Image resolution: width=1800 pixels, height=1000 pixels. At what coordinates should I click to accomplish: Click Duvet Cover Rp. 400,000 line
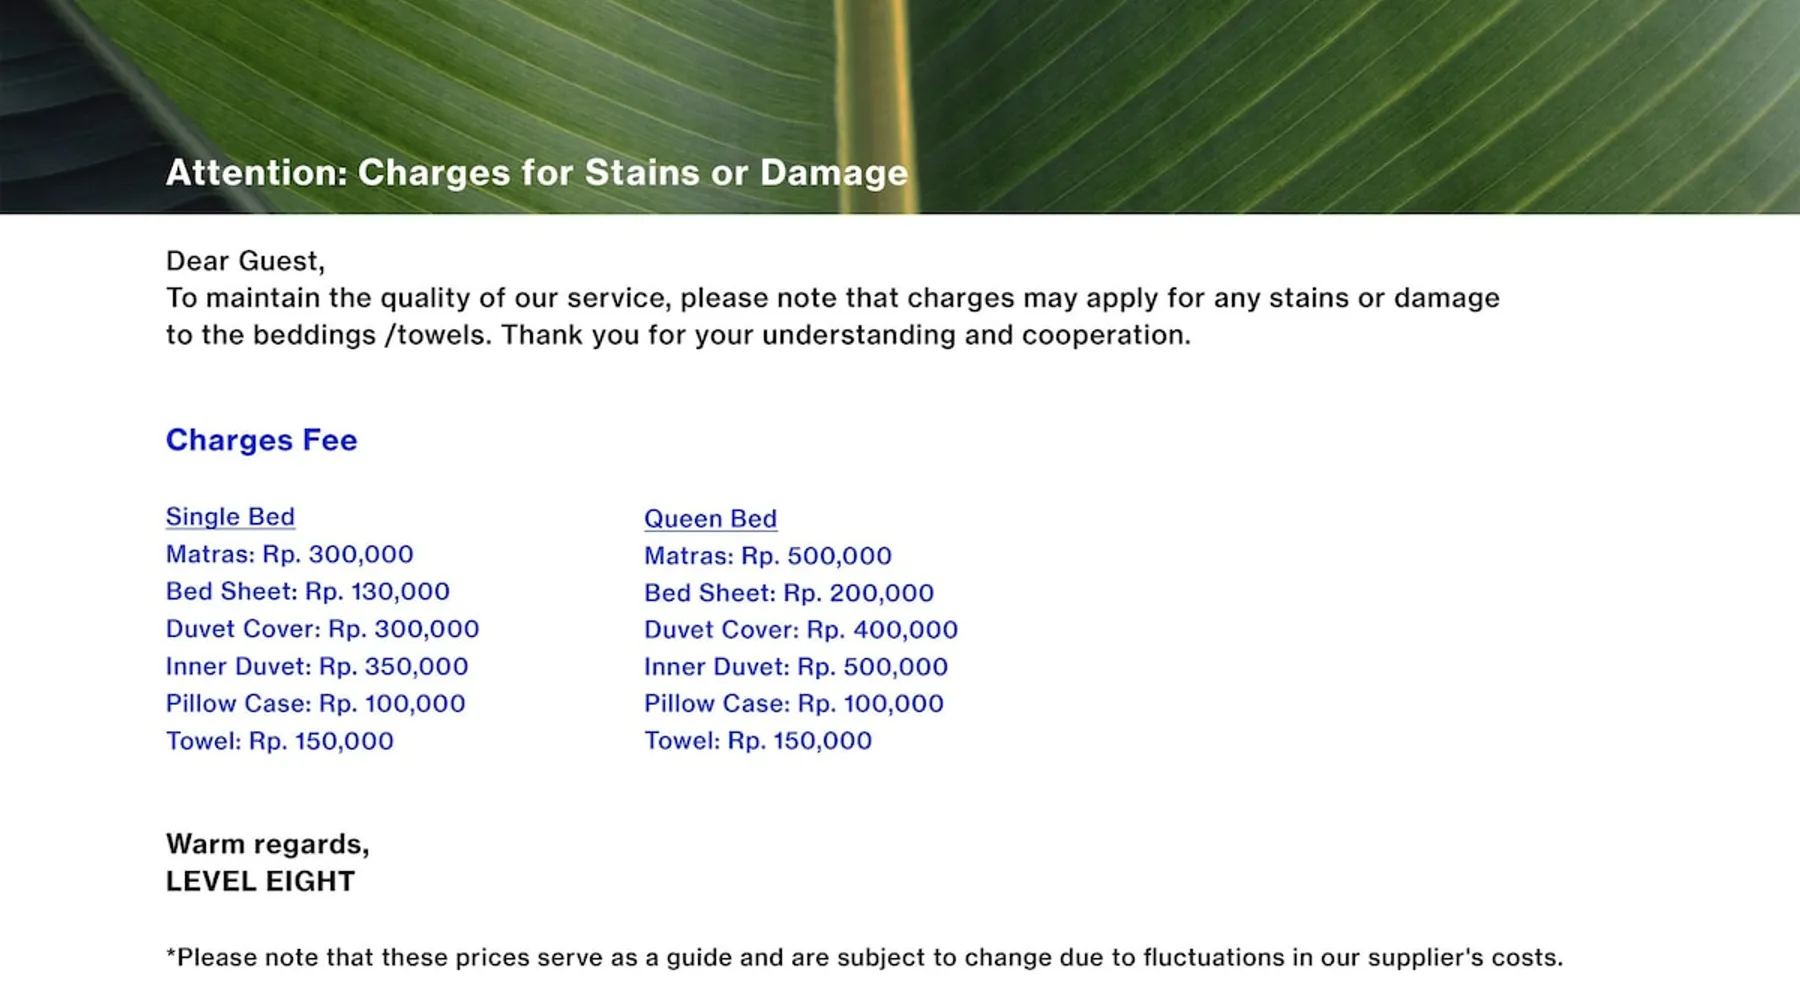[x=800, y=630]
